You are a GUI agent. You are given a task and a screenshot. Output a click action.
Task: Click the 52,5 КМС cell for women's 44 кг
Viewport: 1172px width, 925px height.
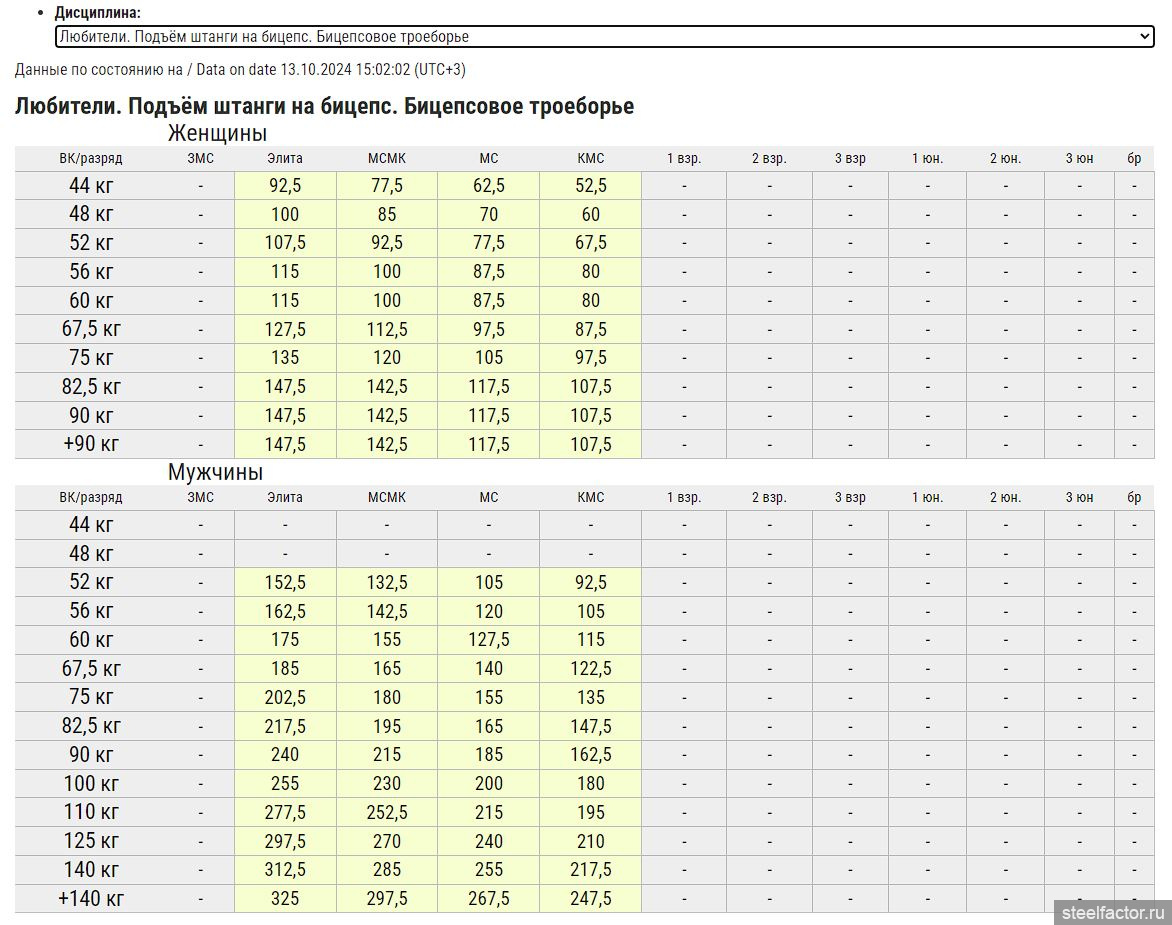click(x=590, y=185)
